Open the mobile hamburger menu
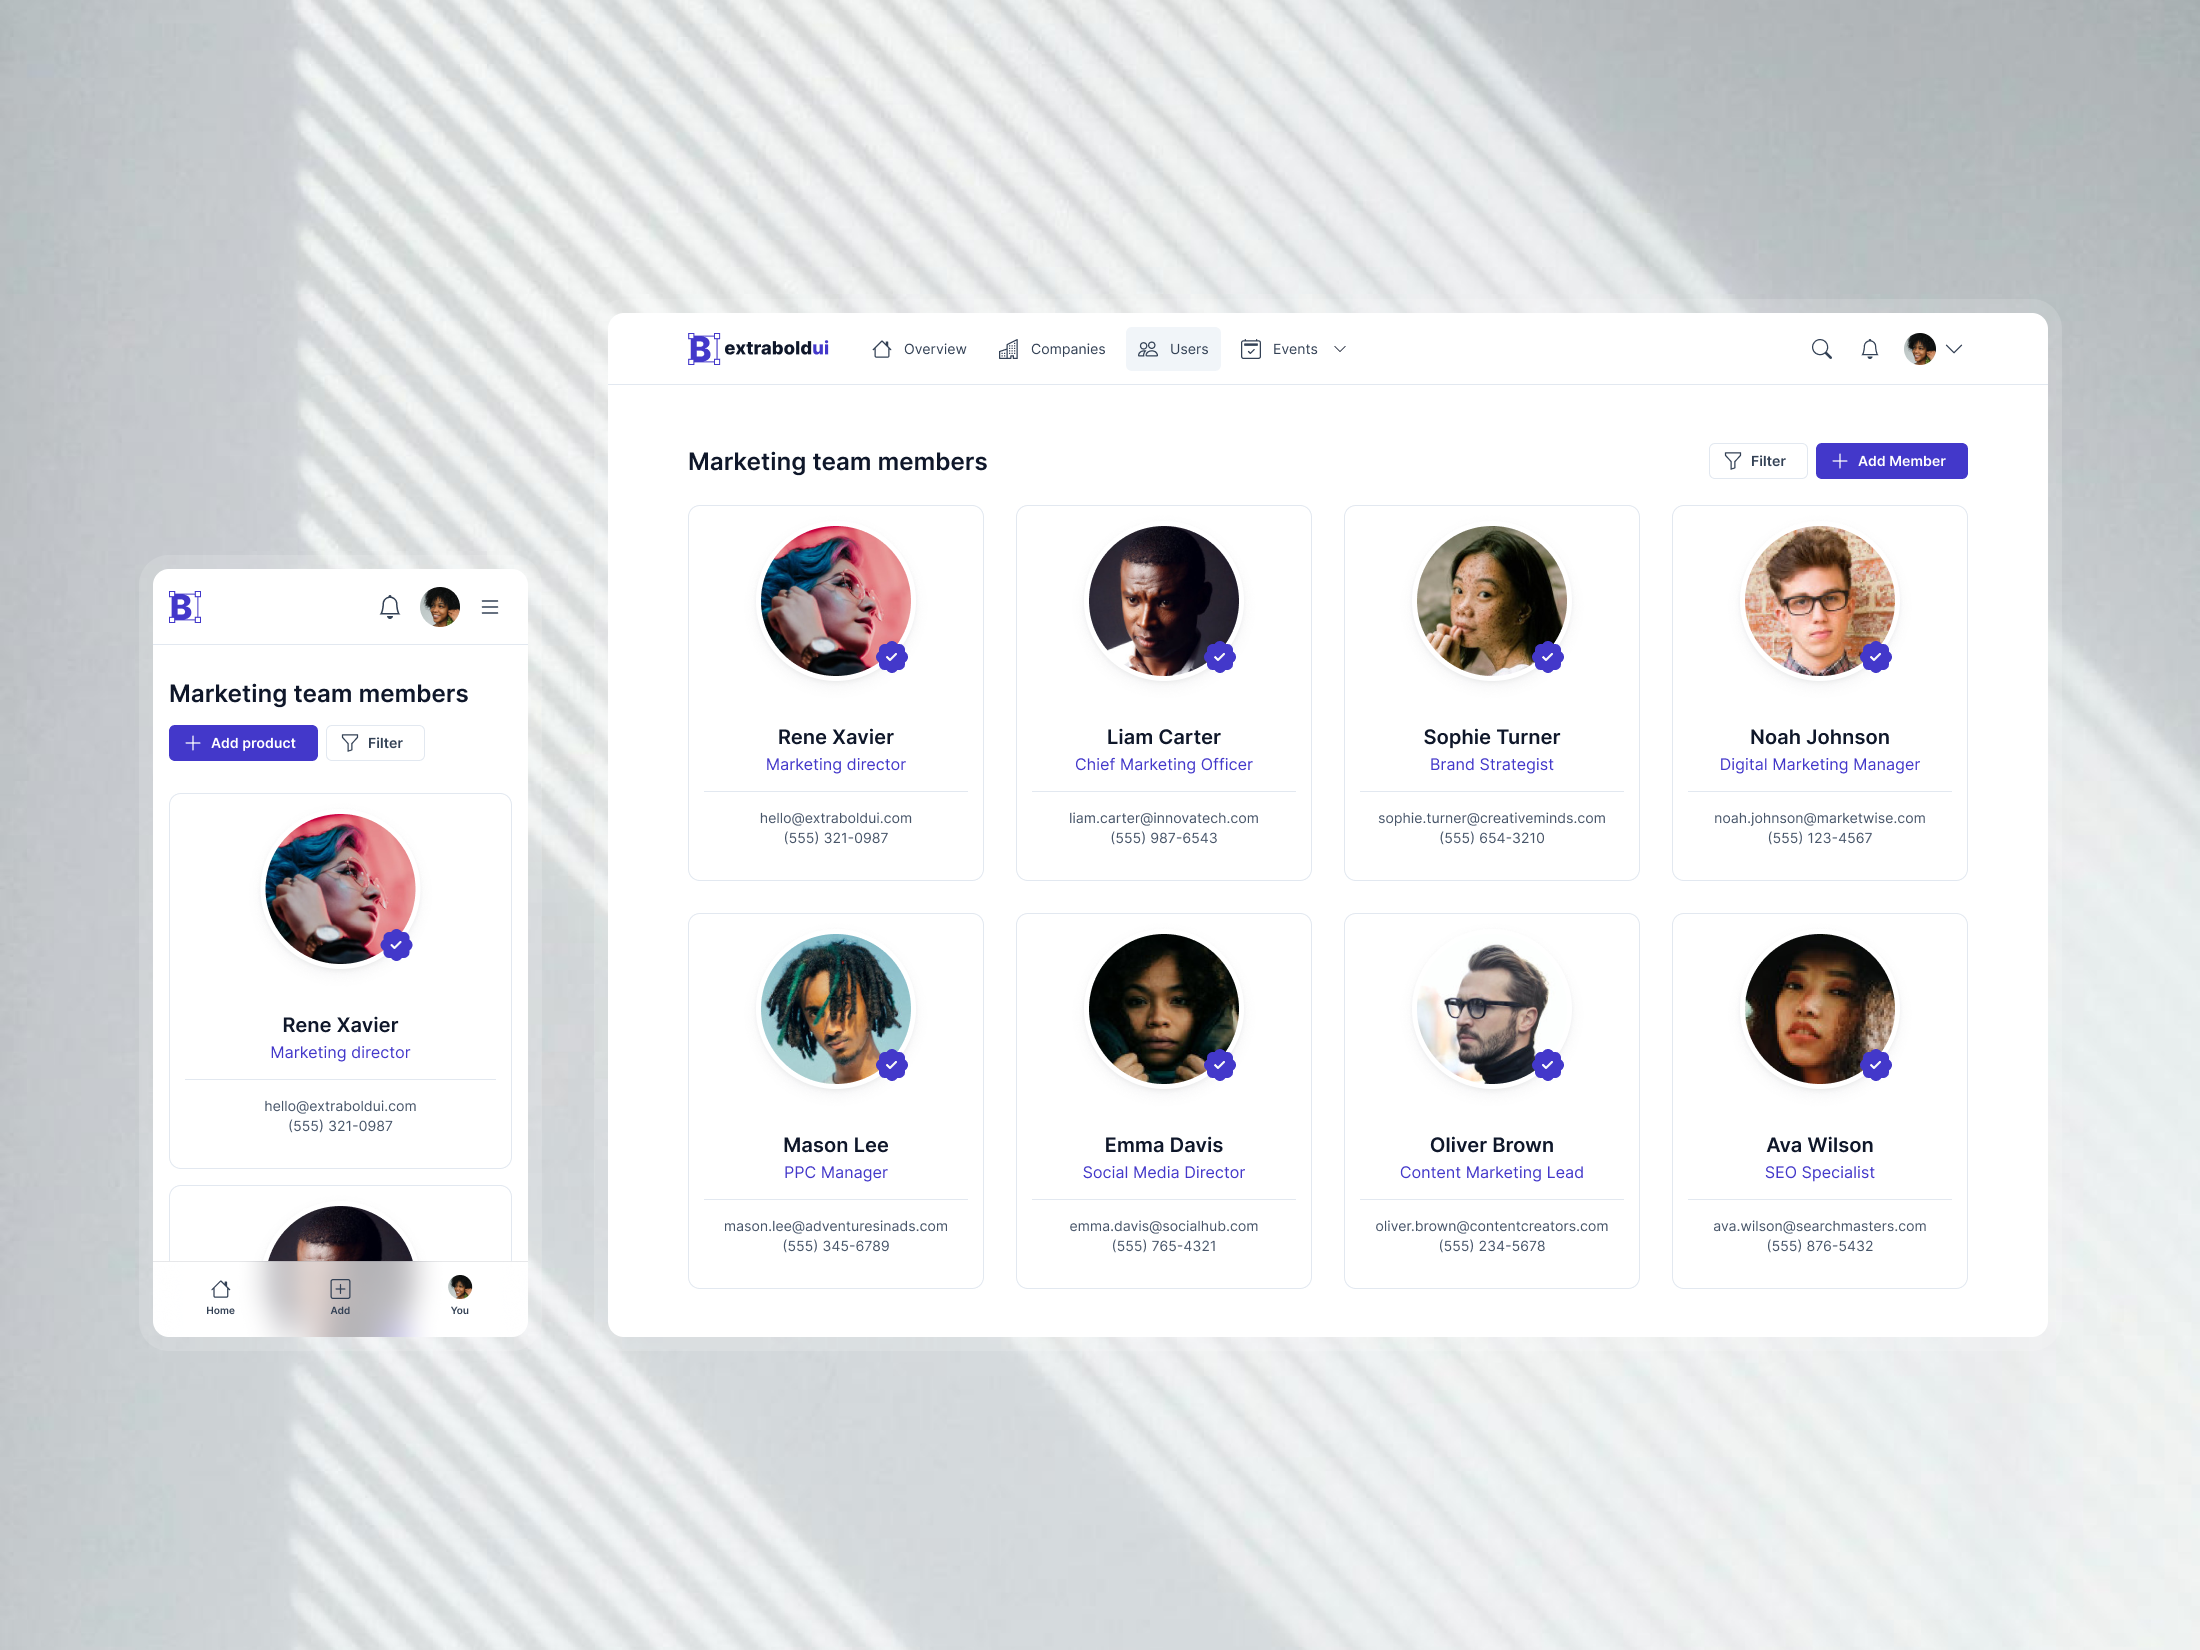The height and width of the screenshot is (1650, 2200). coord(490,607)
